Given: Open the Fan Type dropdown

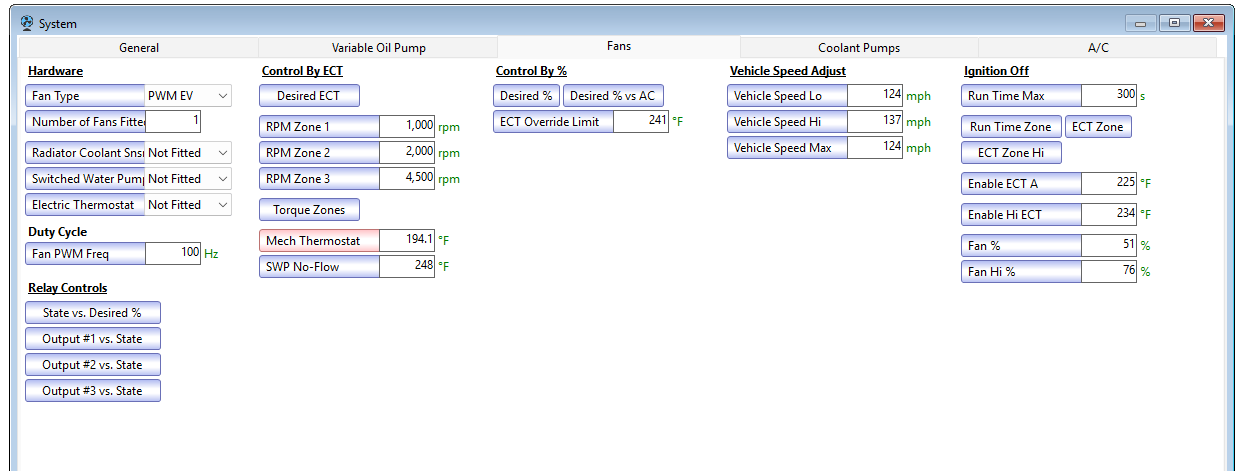Looking at the screenshot, I should click(x=188, y=96).
